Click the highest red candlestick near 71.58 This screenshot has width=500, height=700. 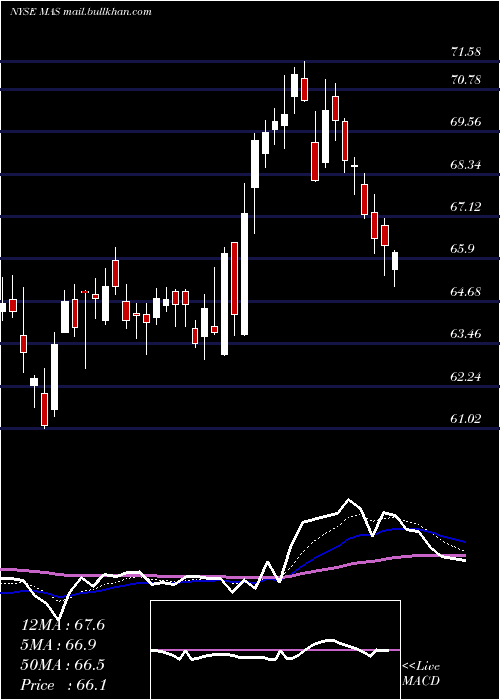(x=304, y=89)
